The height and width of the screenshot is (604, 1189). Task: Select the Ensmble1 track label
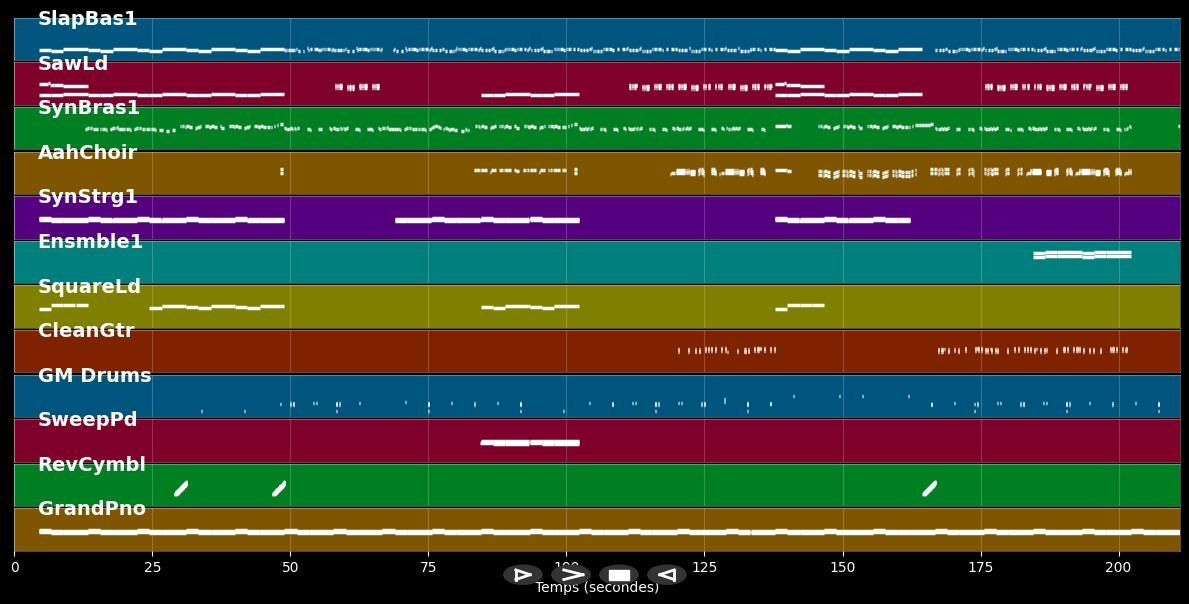click(90, 242)
